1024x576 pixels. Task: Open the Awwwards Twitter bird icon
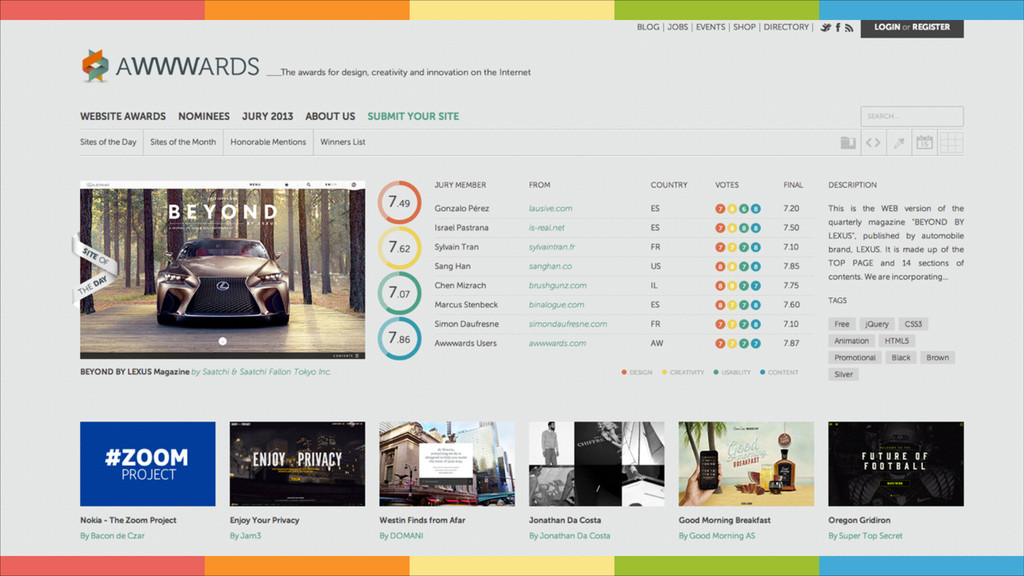825,27
